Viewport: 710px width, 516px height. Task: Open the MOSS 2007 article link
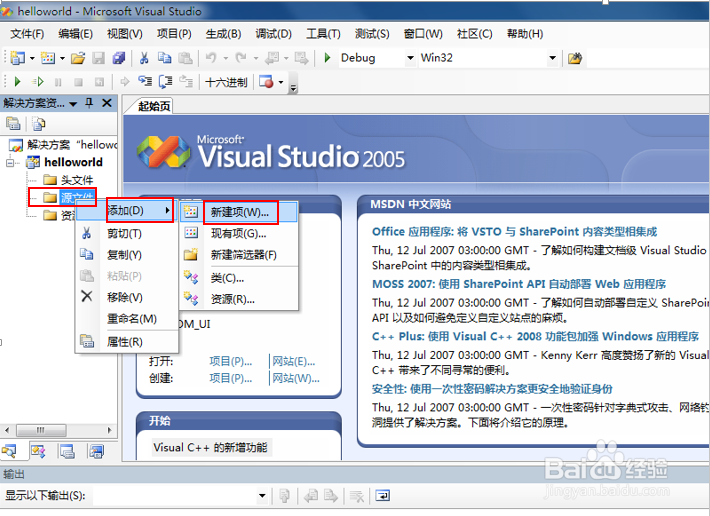(518, 284)
